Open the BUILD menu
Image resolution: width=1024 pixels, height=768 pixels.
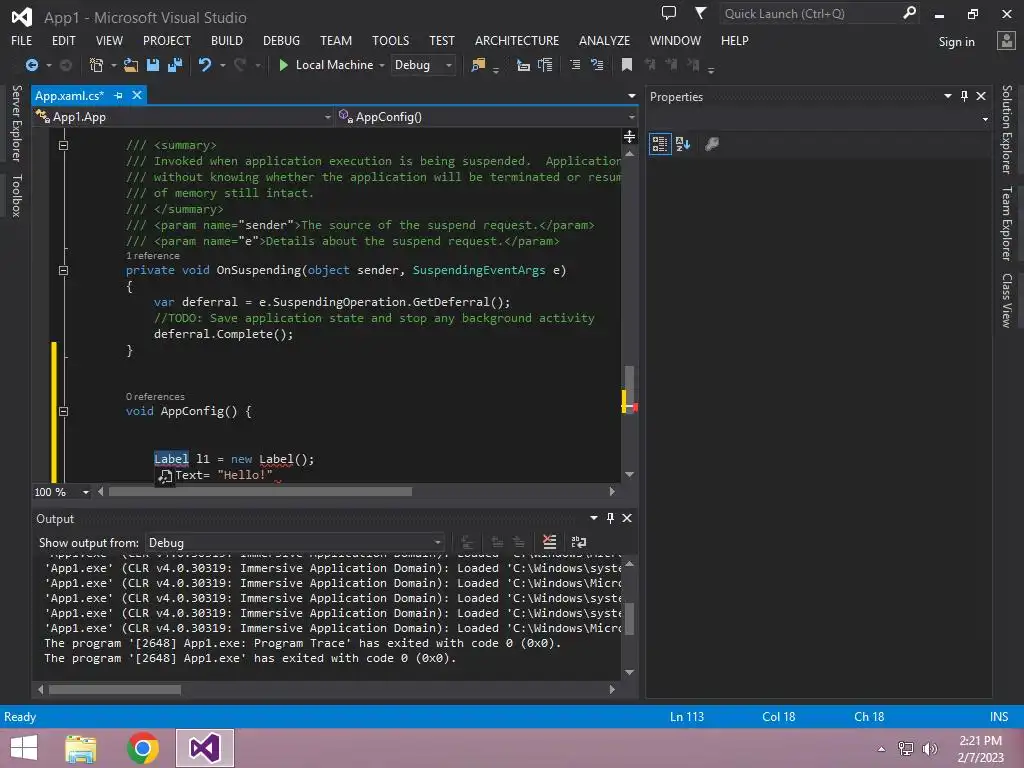[227, 40]
